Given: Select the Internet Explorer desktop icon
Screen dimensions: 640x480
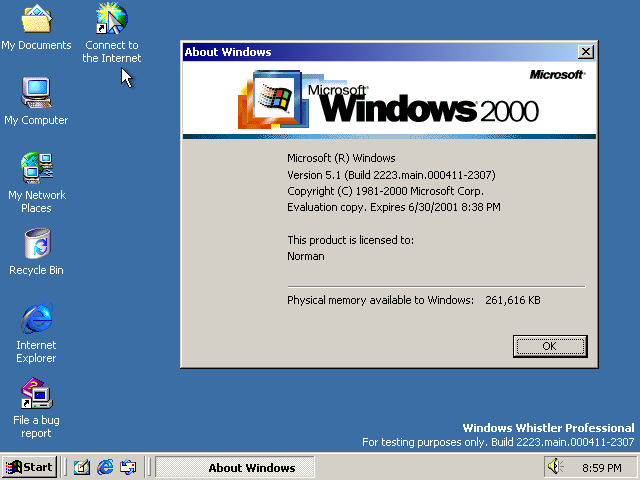Looking at the screenshot, I should [36, 320].
